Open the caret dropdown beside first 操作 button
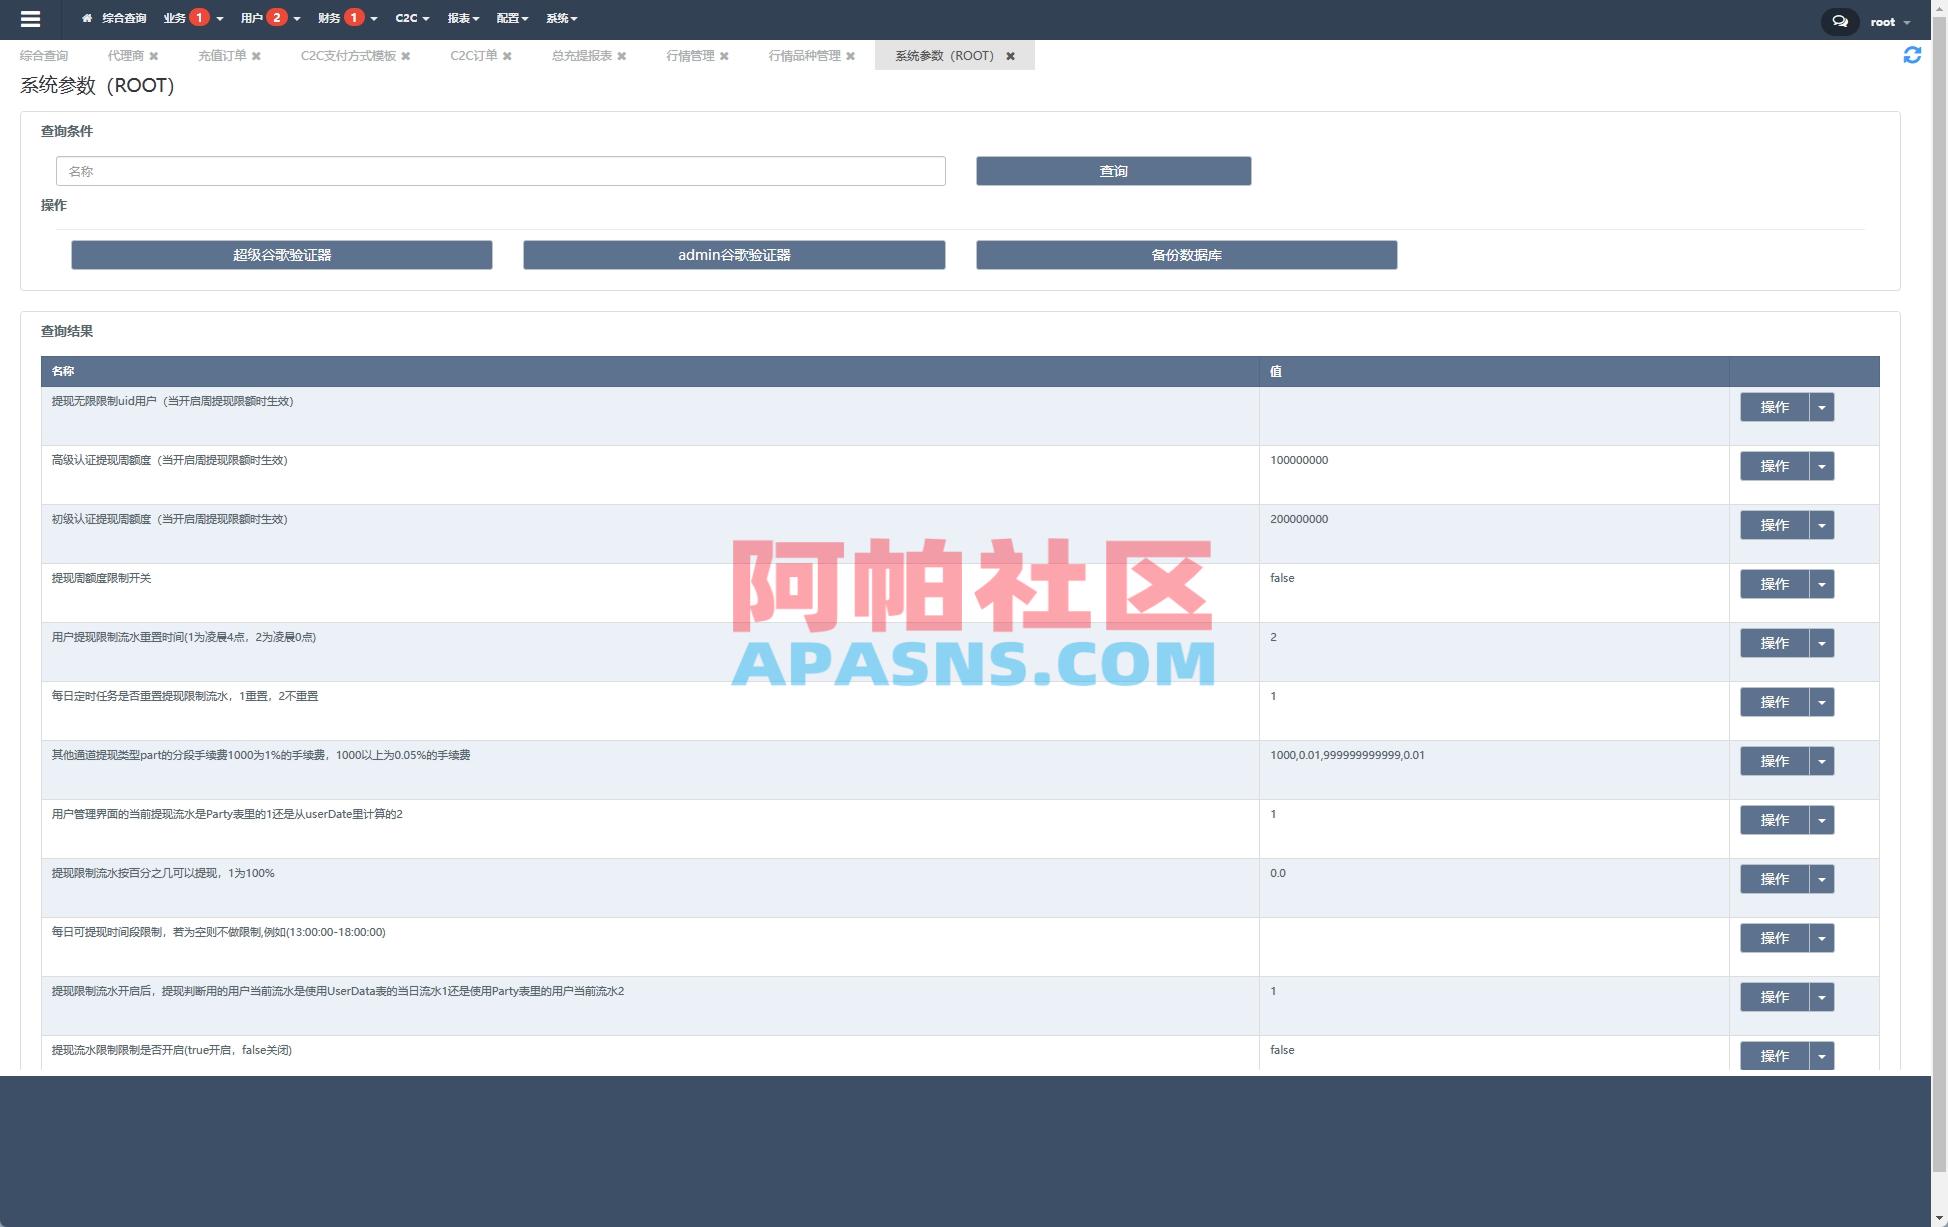The width and height of the screenshot is (1948, 1227). [1822, 407]
